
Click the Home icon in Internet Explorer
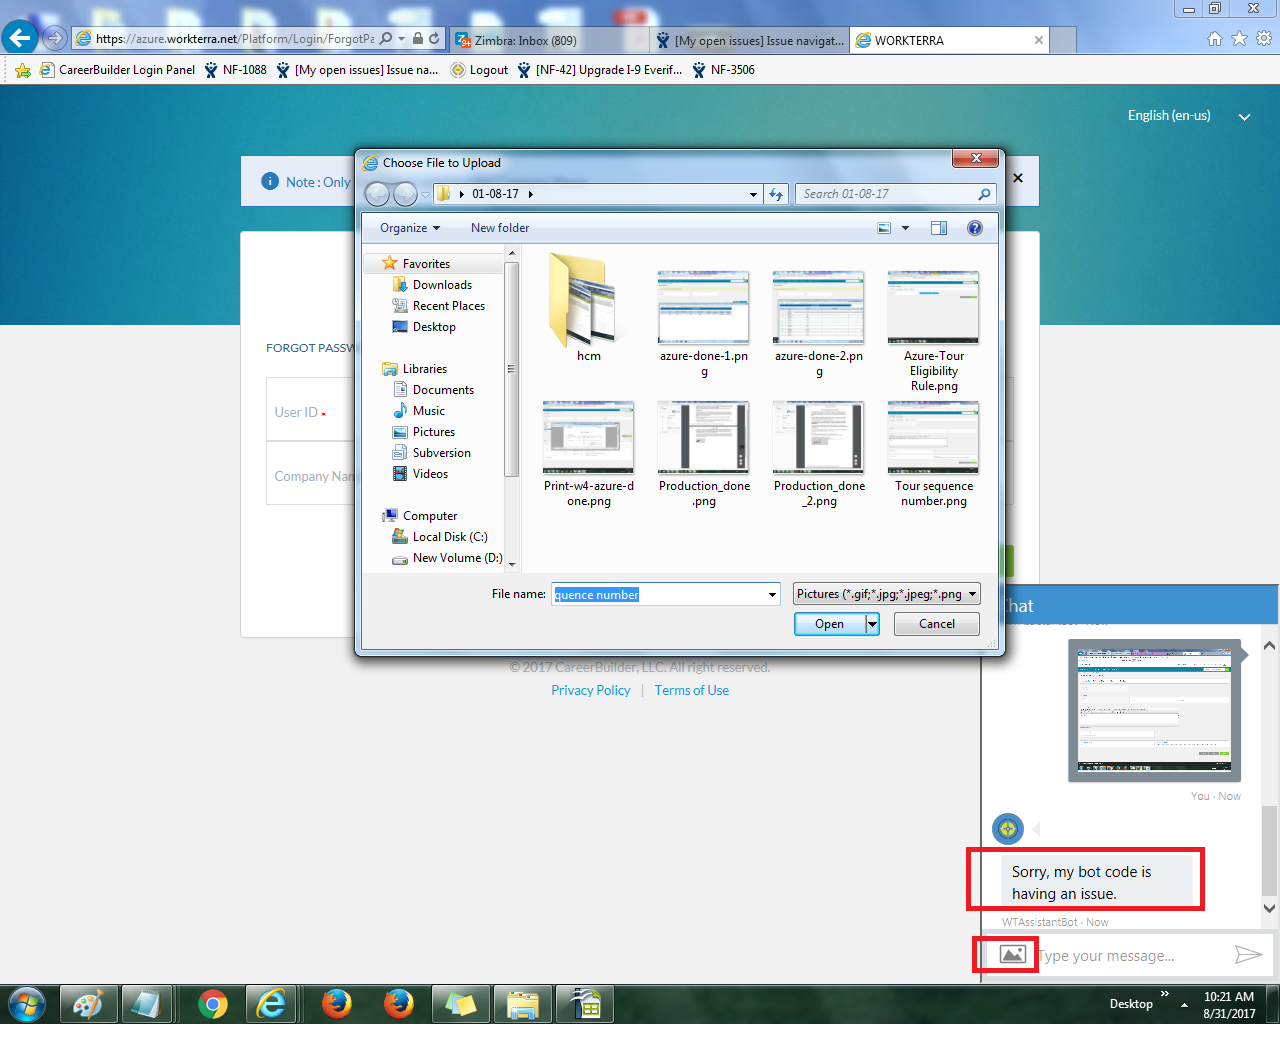click(1214, 37)
